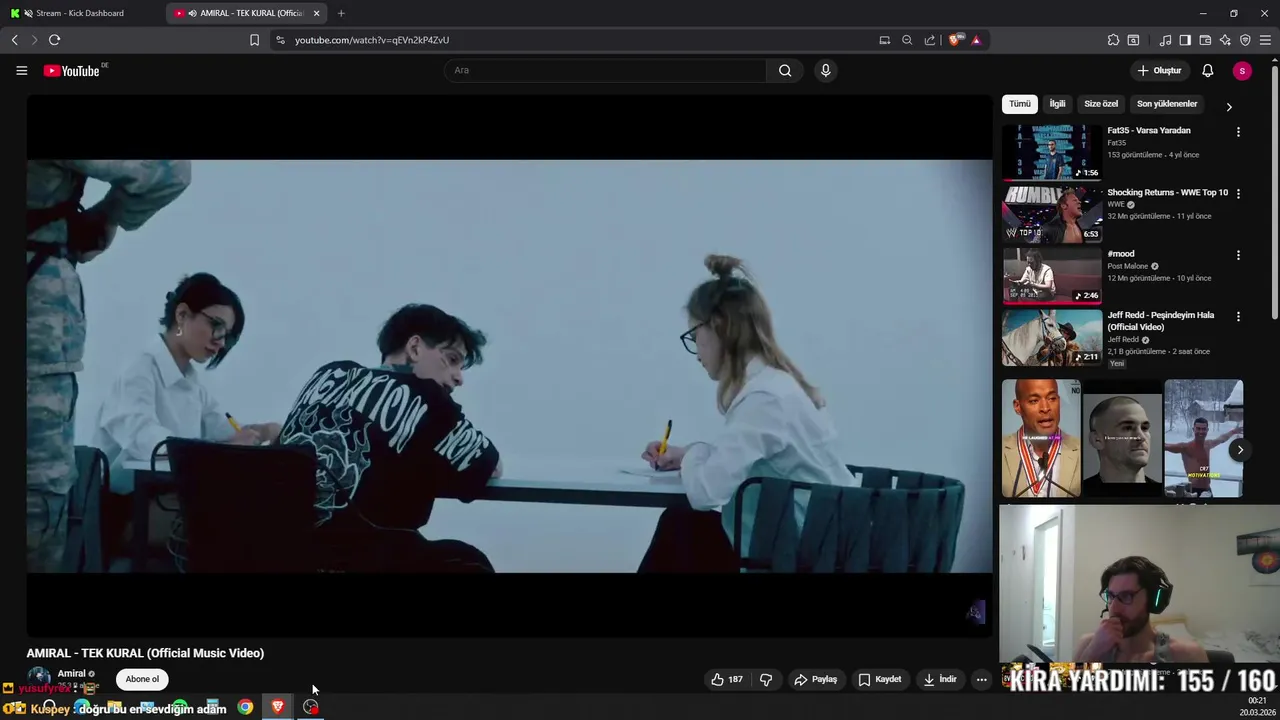
Task: Open options for the #mood video
Action: click(x=1238, y=255)
